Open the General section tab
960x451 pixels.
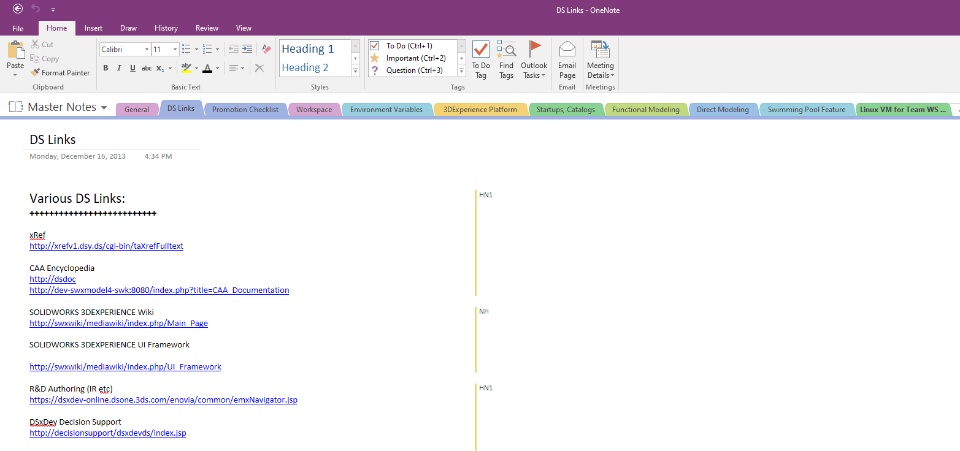pos(137,110)
